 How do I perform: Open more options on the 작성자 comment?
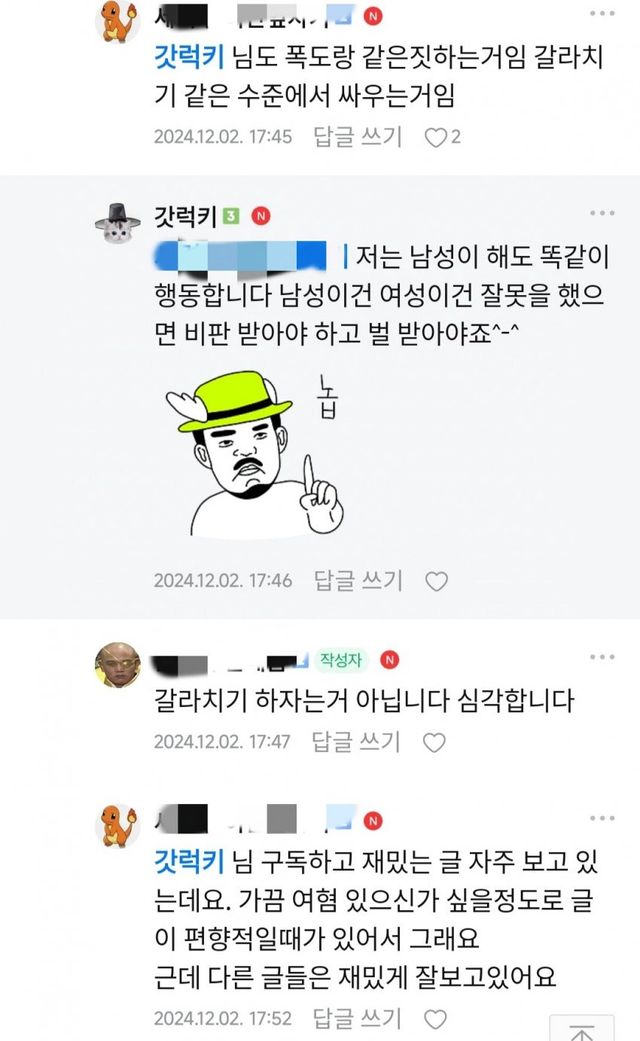pos(601,657)
